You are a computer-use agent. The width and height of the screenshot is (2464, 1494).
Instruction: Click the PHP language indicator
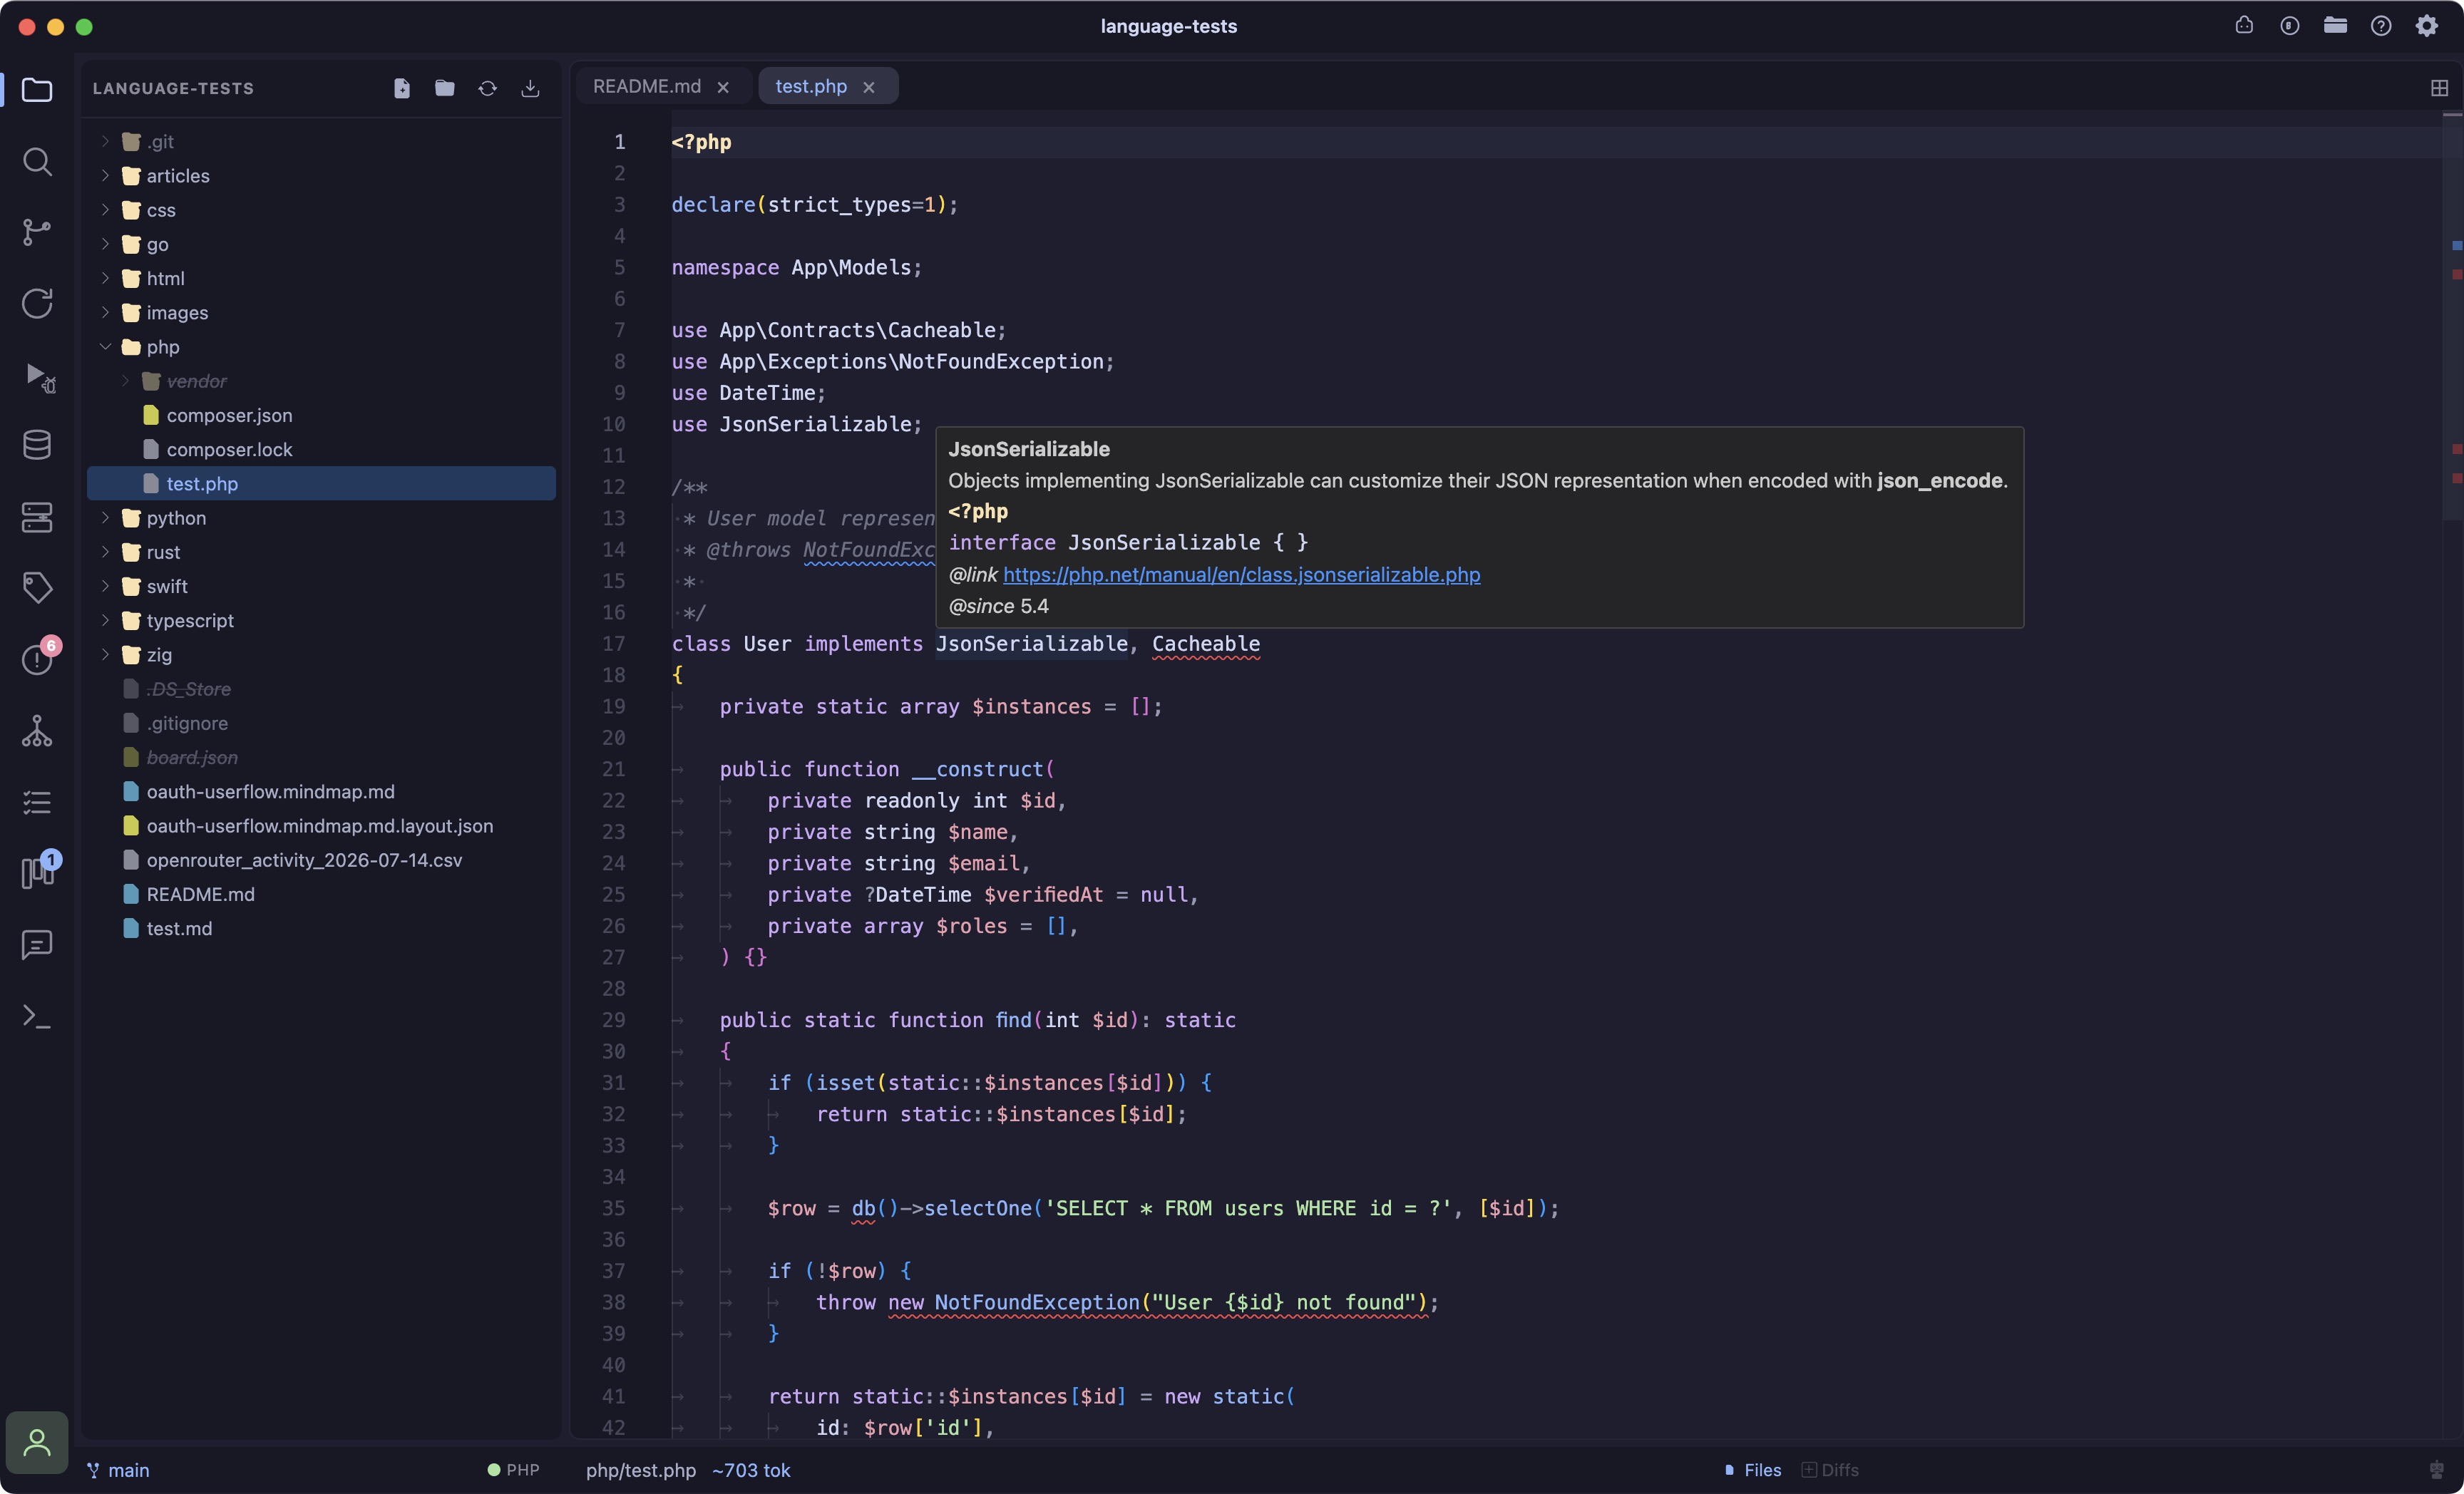(x=513, y=1470)
